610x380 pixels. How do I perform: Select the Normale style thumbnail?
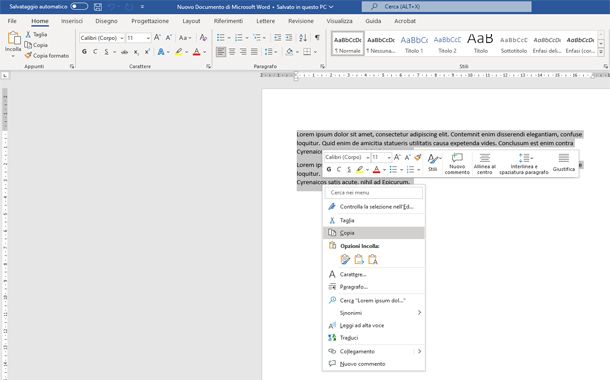pos(348,44)
